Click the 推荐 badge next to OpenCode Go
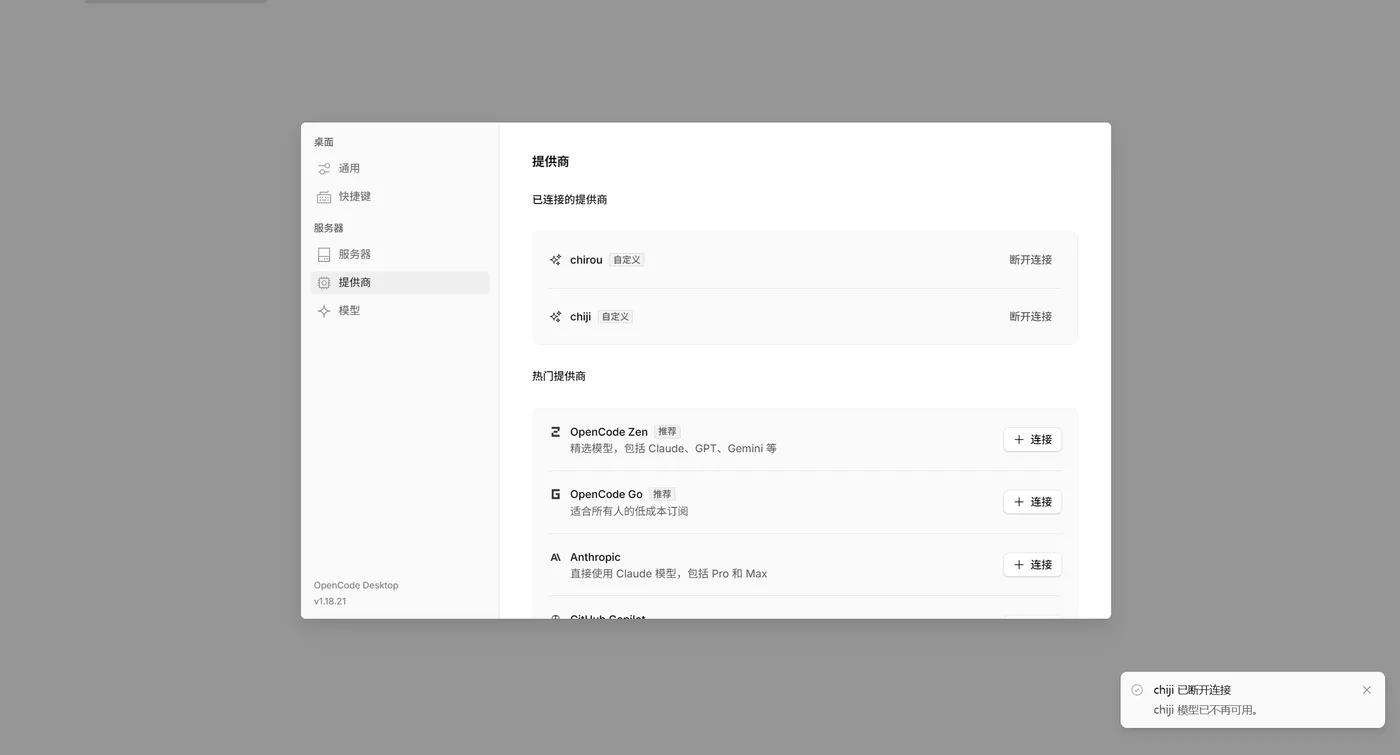 pos(662,494)
